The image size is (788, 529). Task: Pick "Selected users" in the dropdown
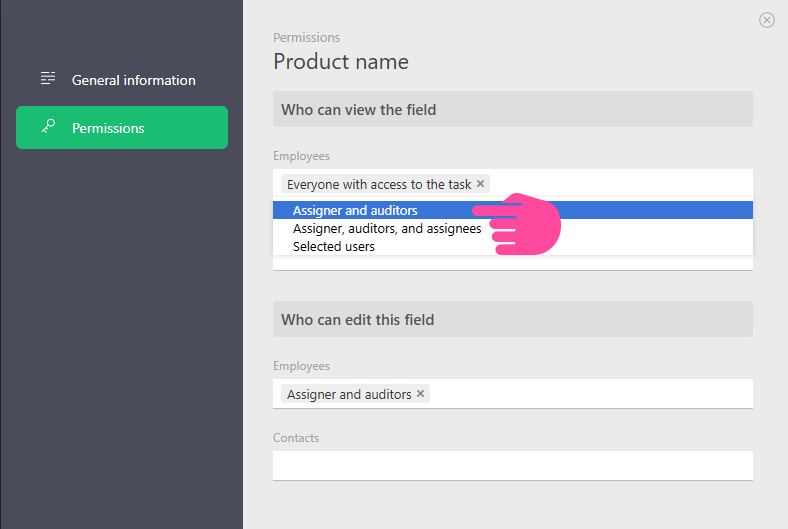[334, 247]
